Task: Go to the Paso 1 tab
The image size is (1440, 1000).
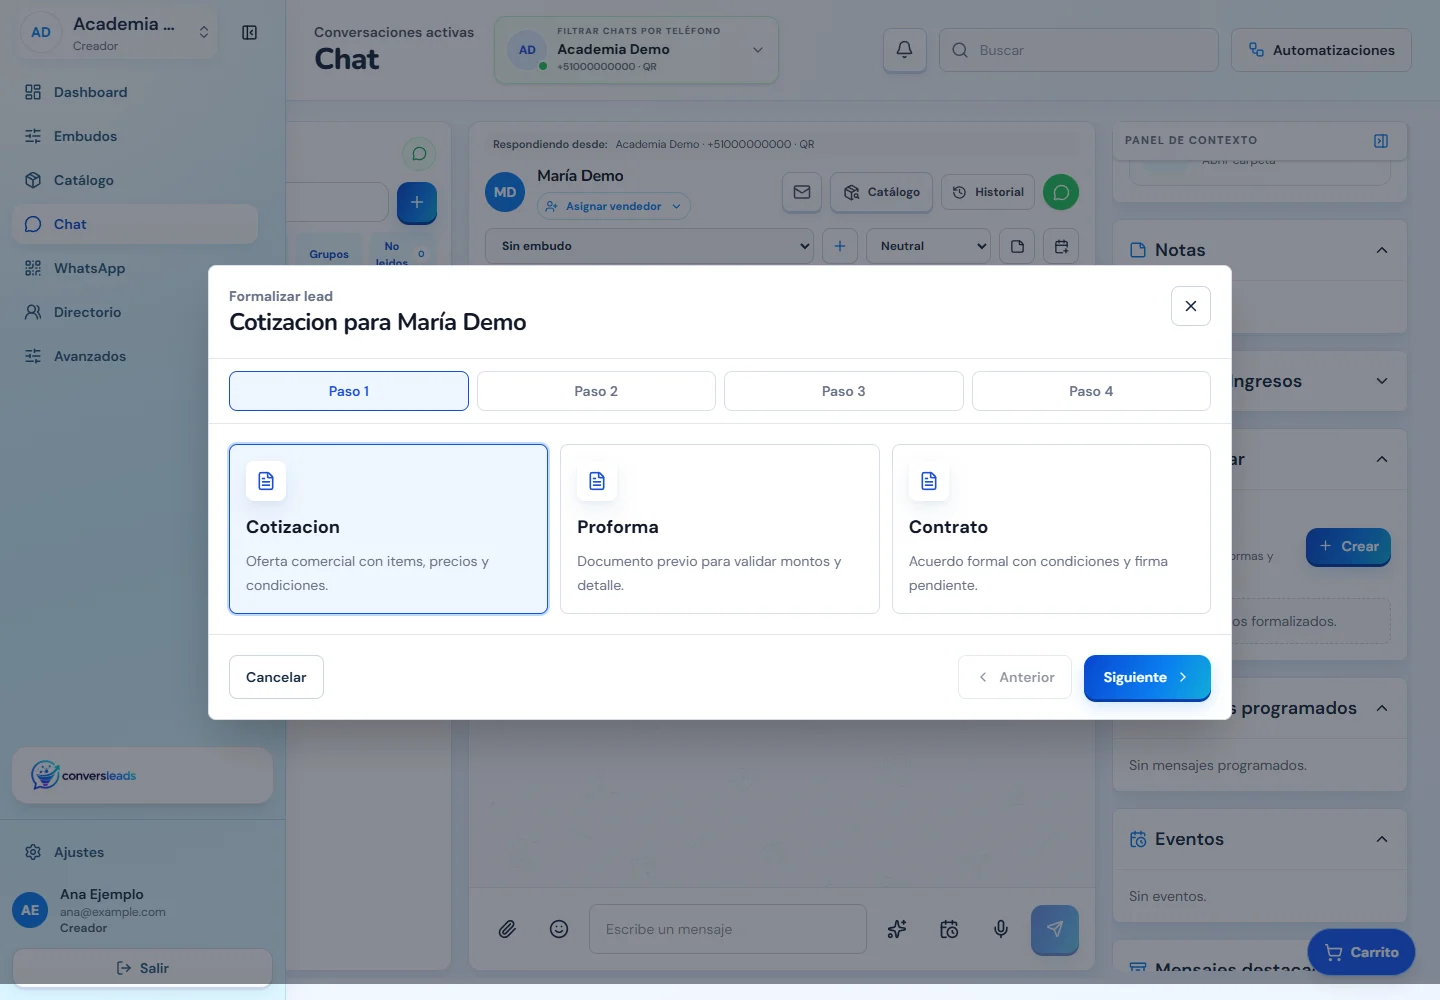Action: [x=349, y=391]
